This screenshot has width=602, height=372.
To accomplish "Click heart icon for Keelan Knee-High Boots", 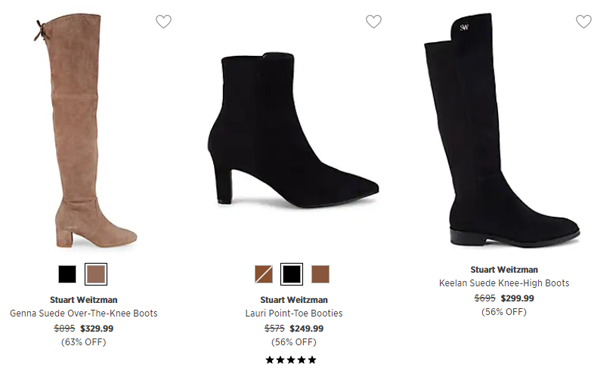I will pos(584,21).
